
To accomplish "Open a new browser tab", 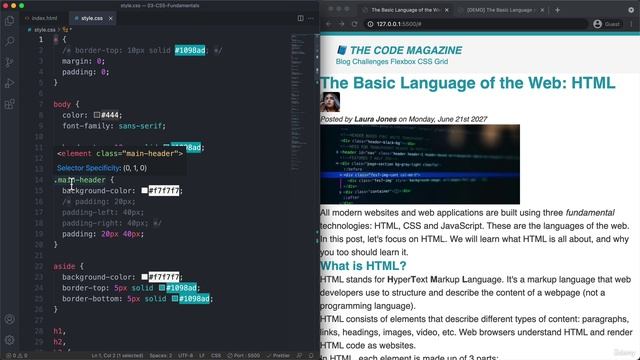I will coord(558,10).
